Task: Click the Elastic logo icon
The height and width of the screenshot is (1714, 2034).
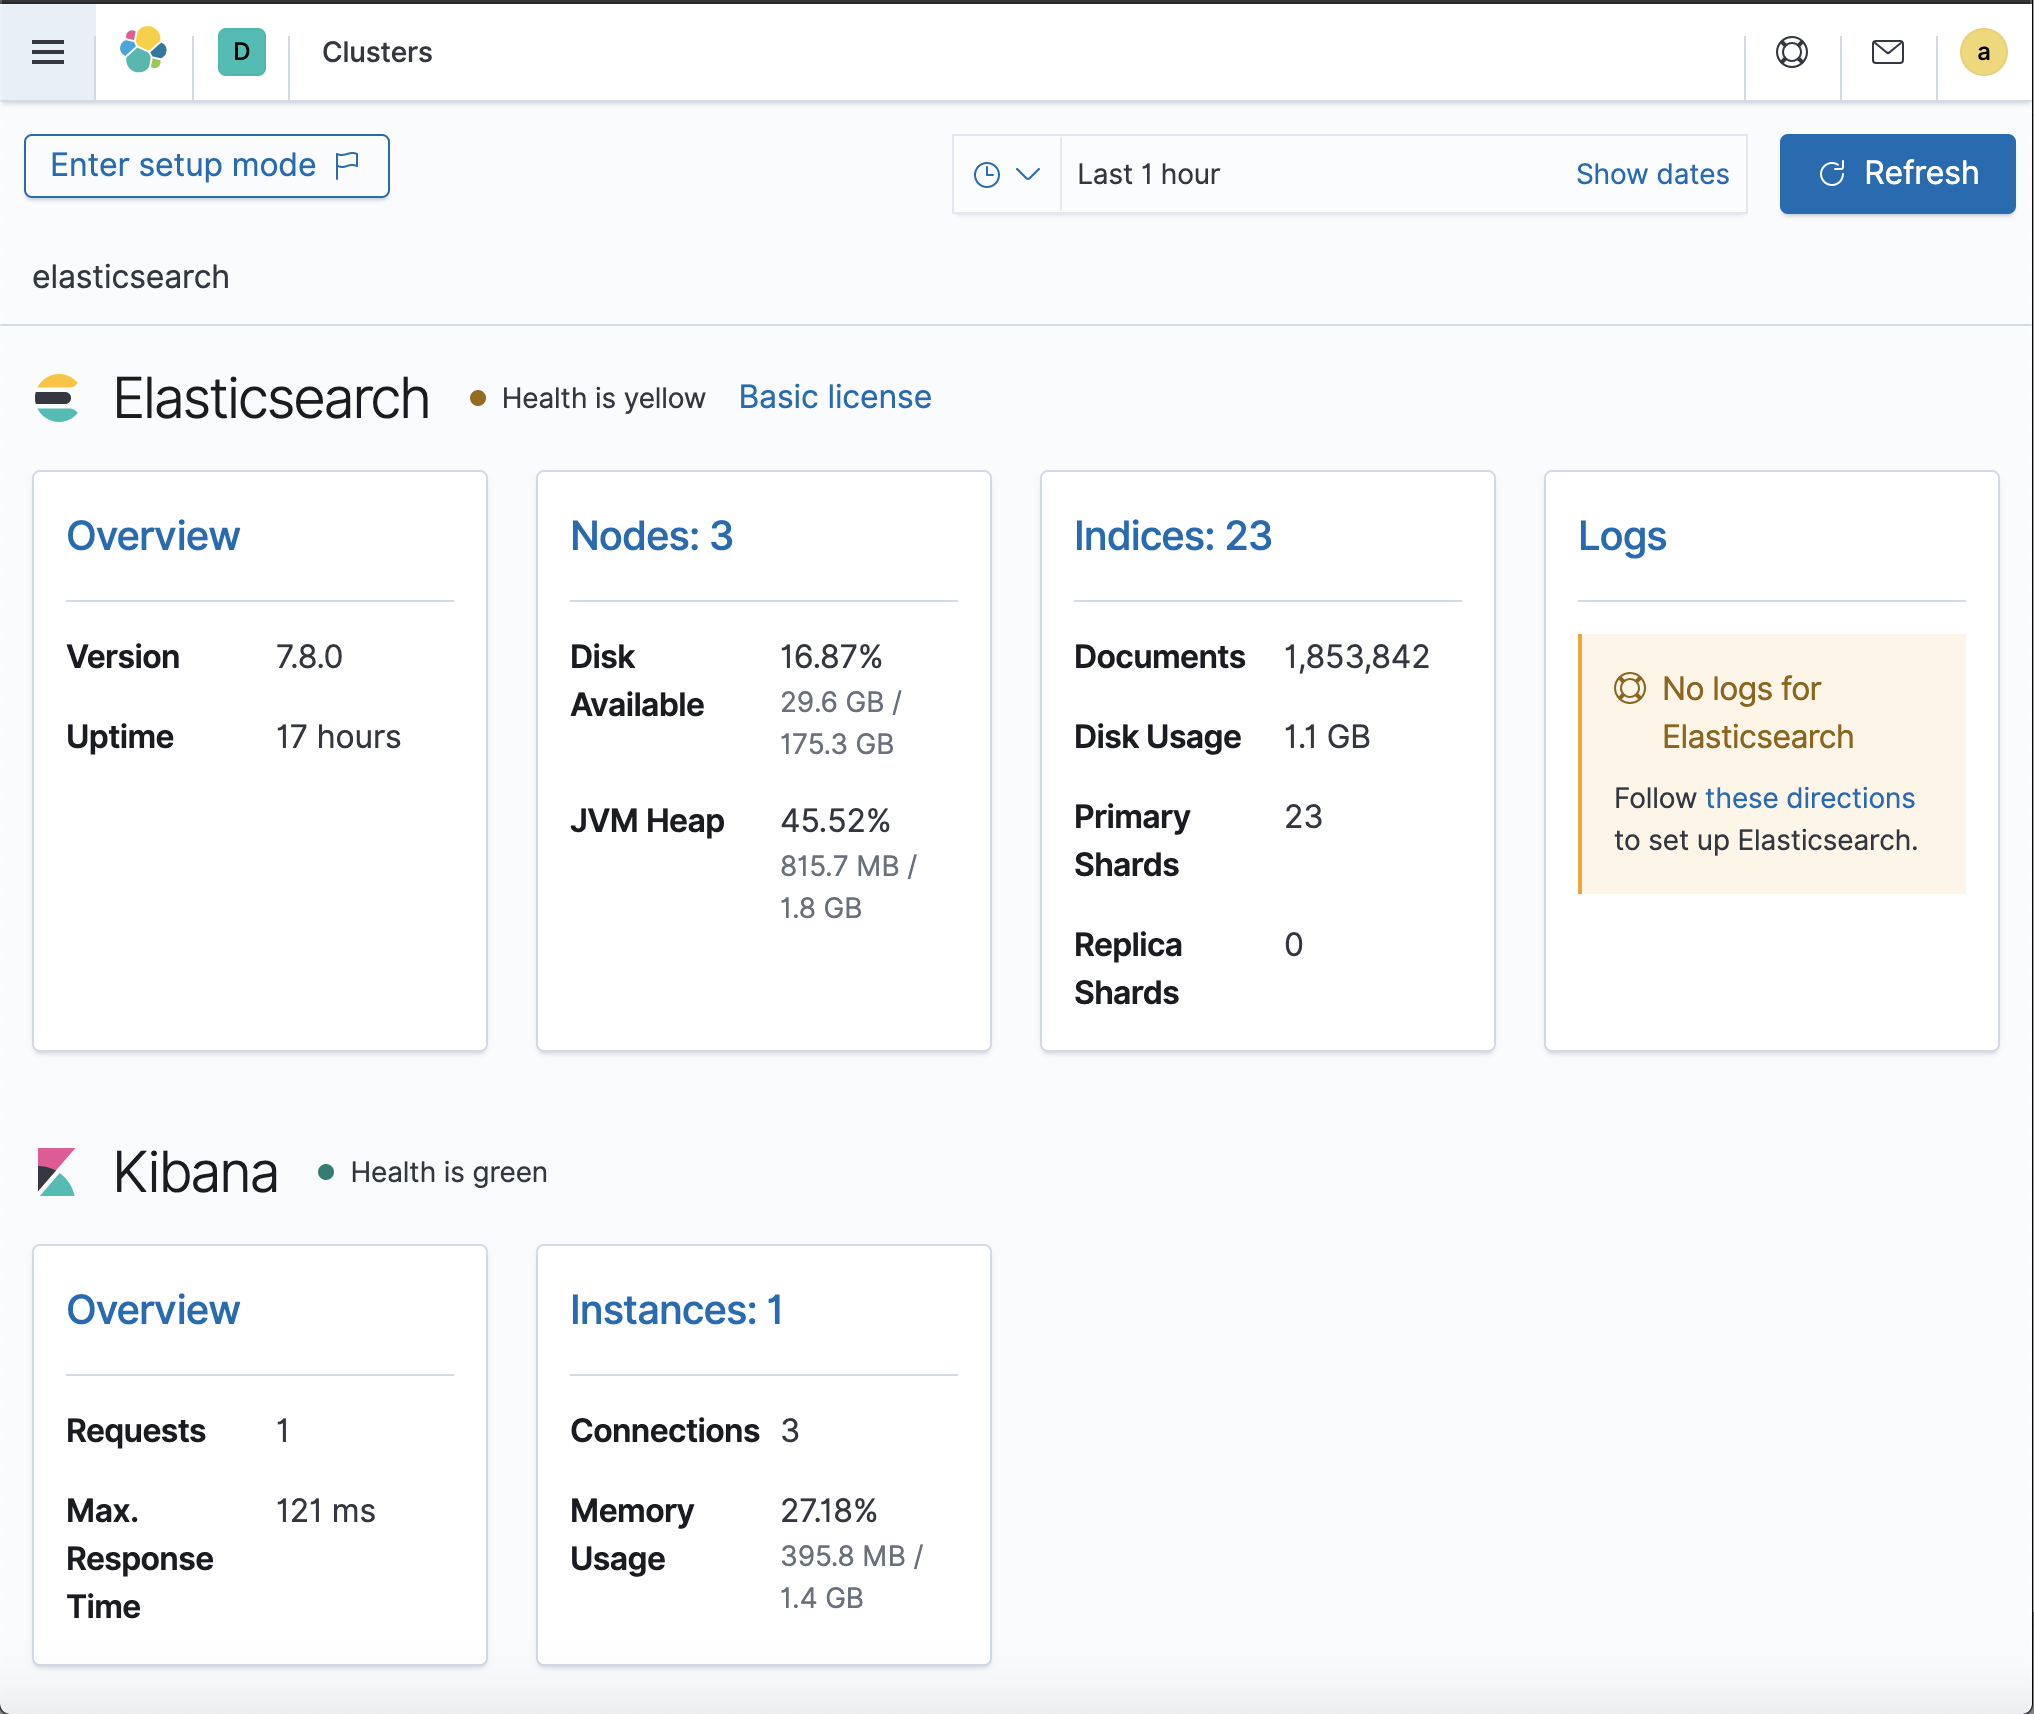Action: 144,51
